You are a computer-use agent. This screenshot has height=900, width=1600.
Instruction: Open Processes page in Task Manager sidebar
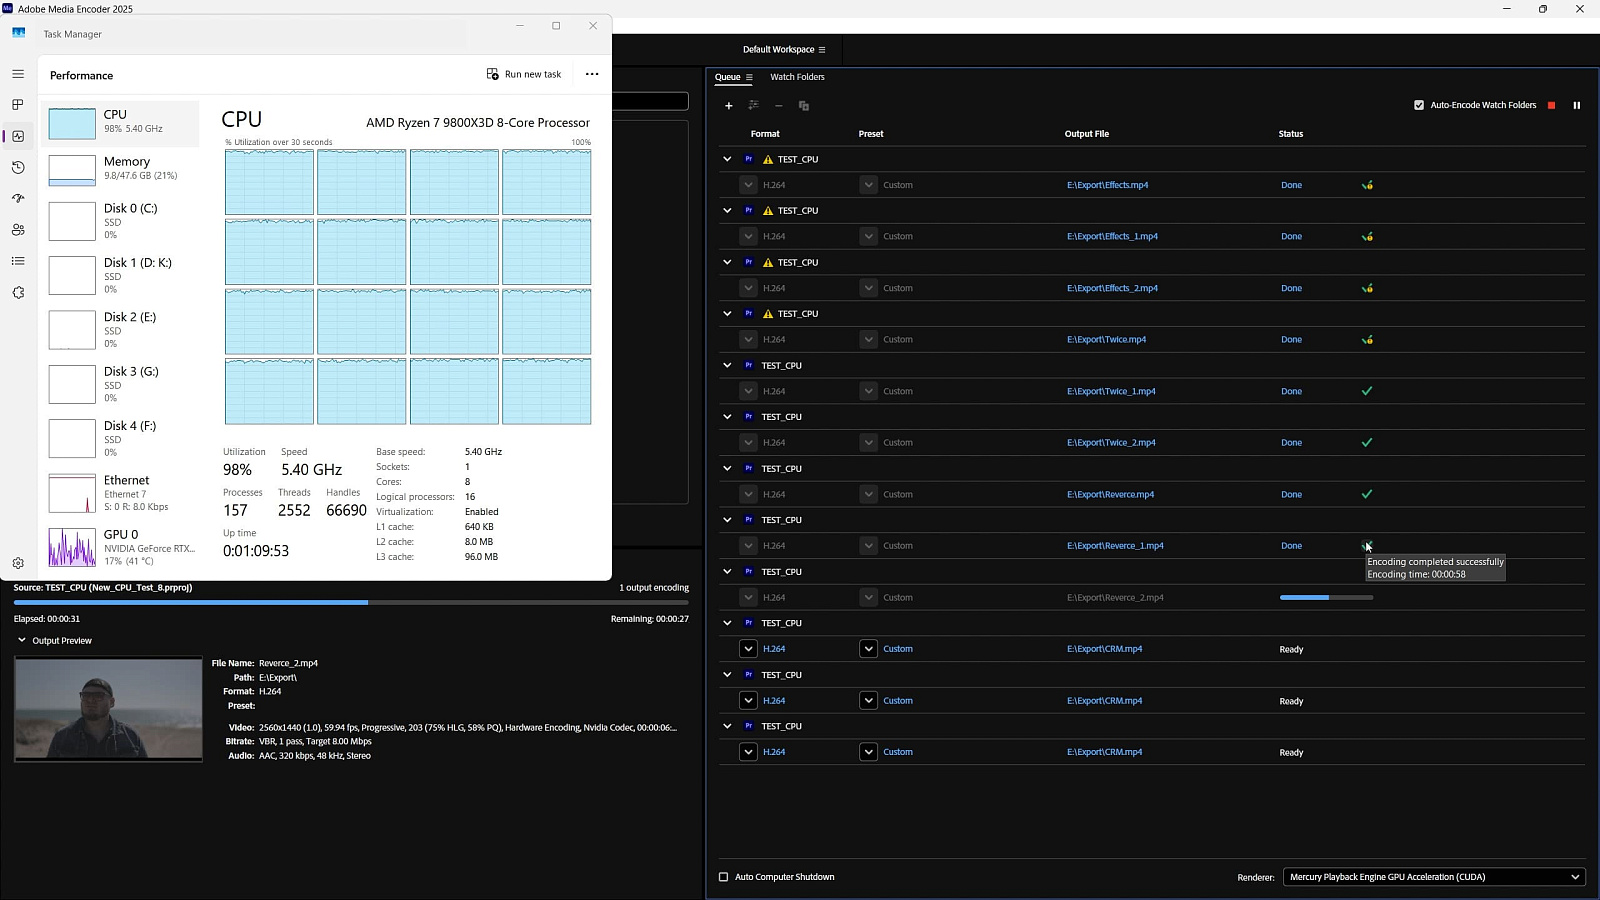(18, 105)
